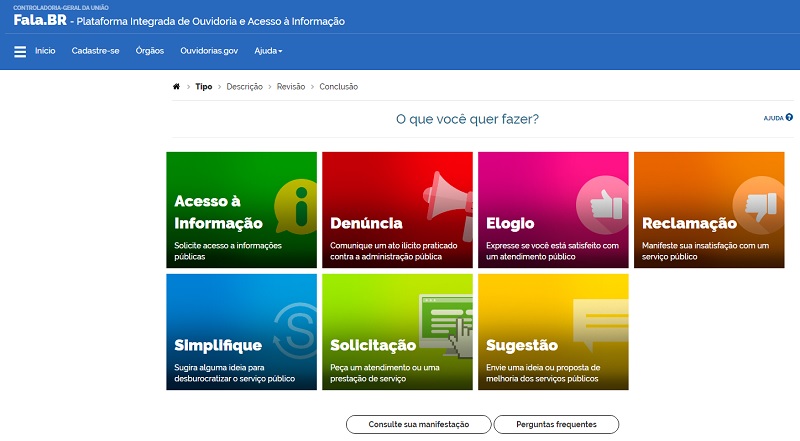Click 'Comunique um ato ilícito praticado' description
This screenshot has width=800, height=441.
click(393, 251)
